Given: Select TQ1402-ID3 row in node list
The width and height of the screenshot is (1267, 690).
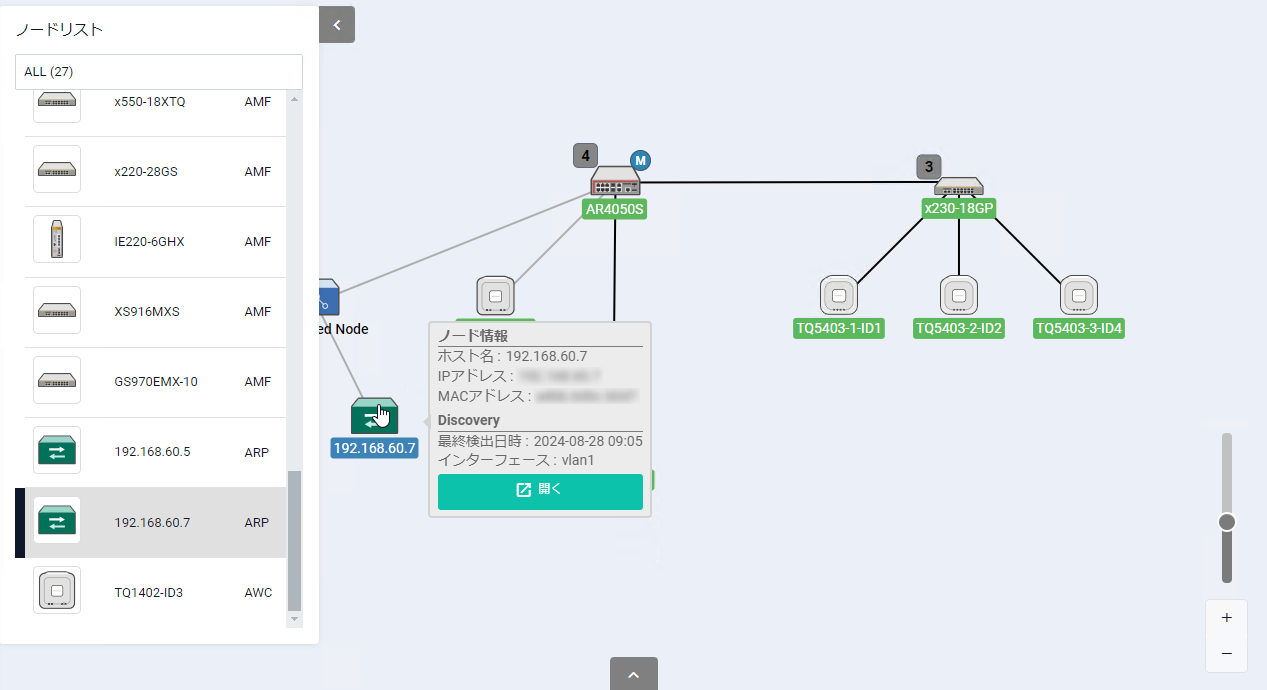Looking at the screenshot, I should [x=150, y=592].
